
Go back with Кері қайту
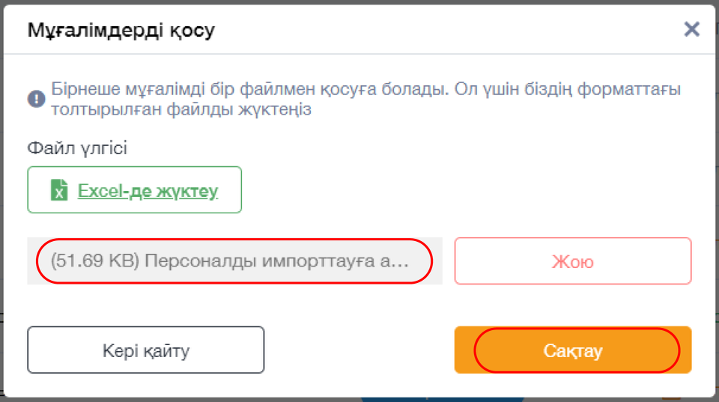coord(146,351)
